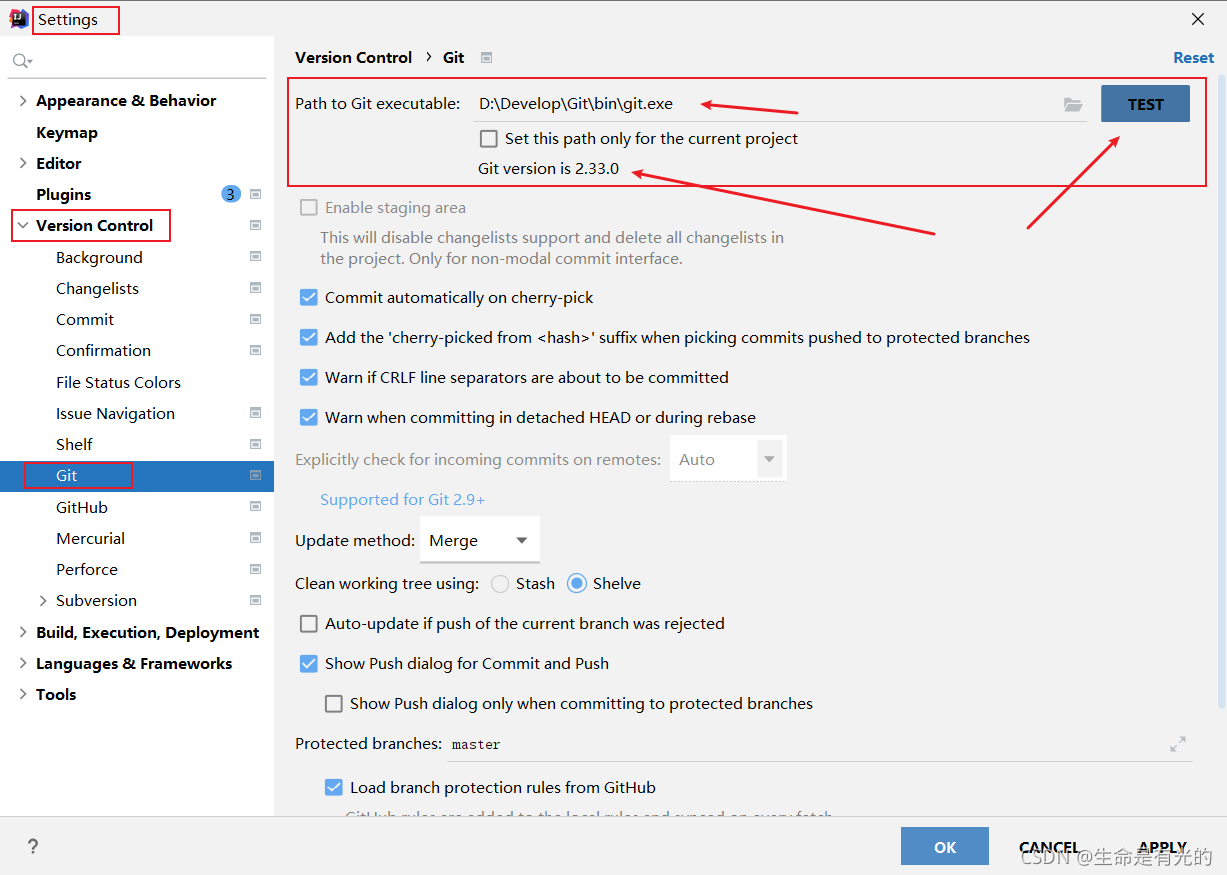The height and width of the screenshot is (875, 1227).
Task: Click the project icon on the Subversion row
Action: coord(256,601)
